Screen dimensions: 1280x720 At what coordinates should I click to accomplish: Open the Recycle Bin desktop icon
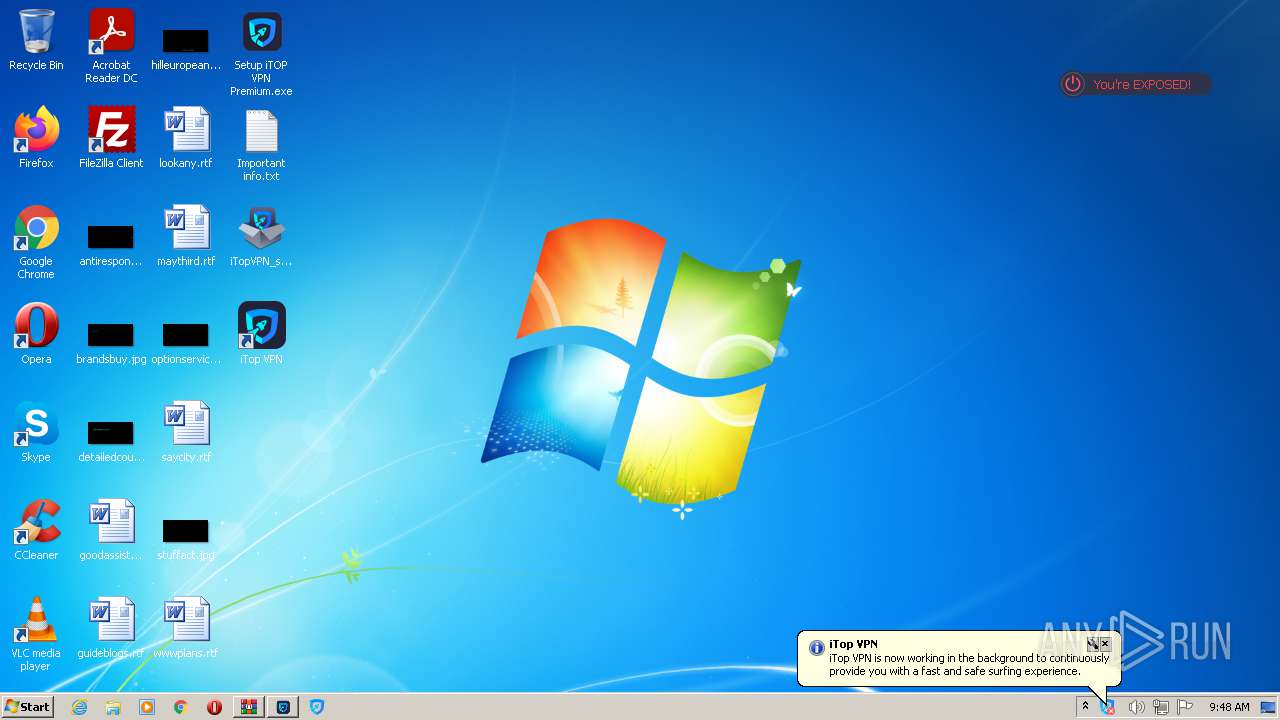pyautogui.click(x=36, y=40)
